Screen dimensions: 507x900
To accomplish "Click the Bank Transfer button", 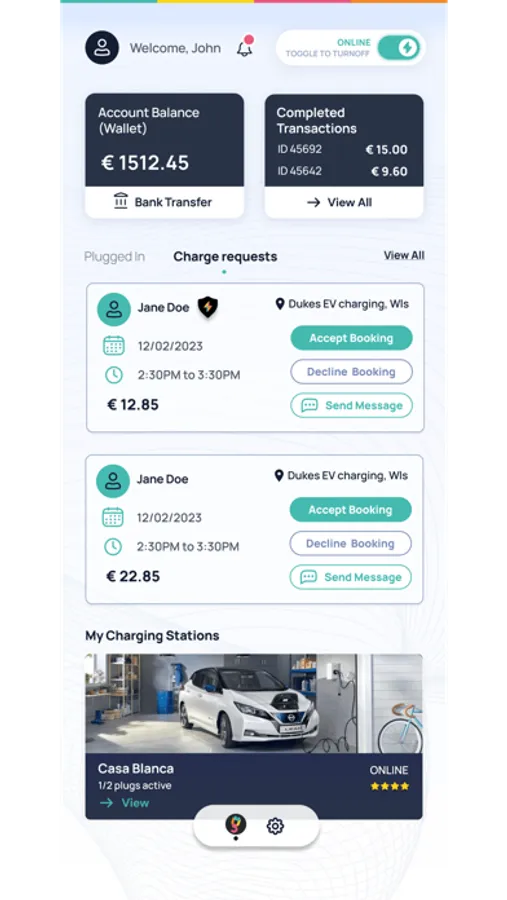I will point(164,202).
